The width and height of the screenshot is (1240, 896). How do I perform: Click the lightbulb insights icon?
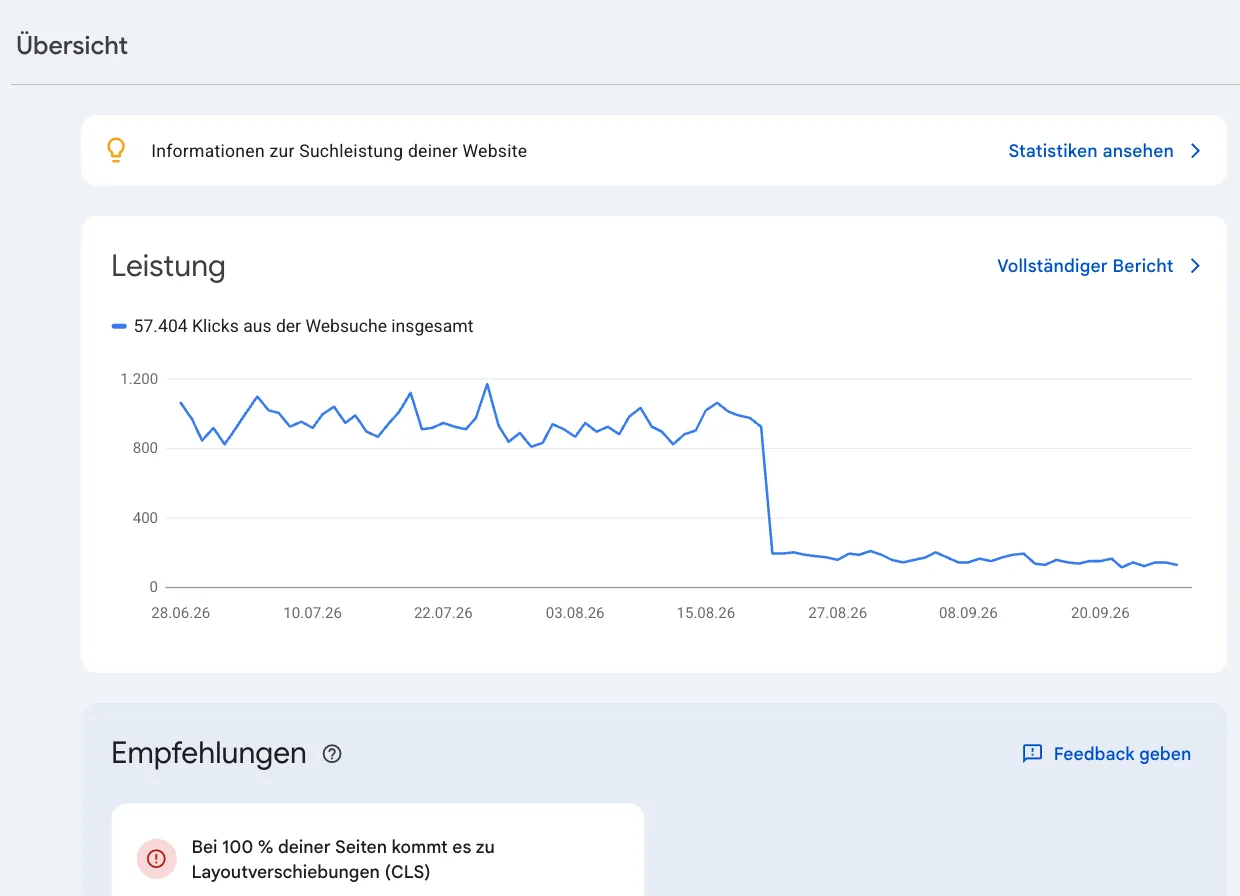(x=116, y=150)
